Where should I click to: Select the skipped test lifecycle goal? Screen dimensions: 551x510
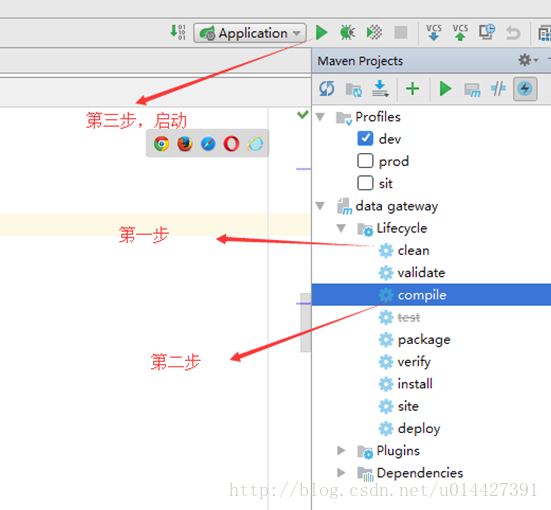[408, 317]
